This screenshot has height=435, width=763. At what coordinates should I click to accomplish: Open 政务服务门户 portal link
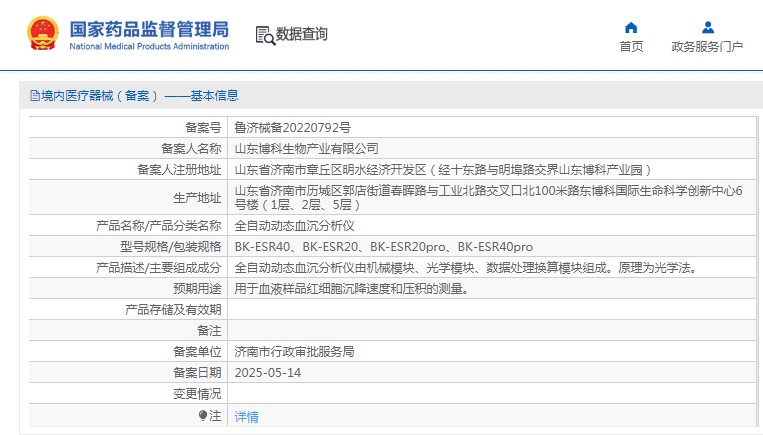[x=707, y=46]
